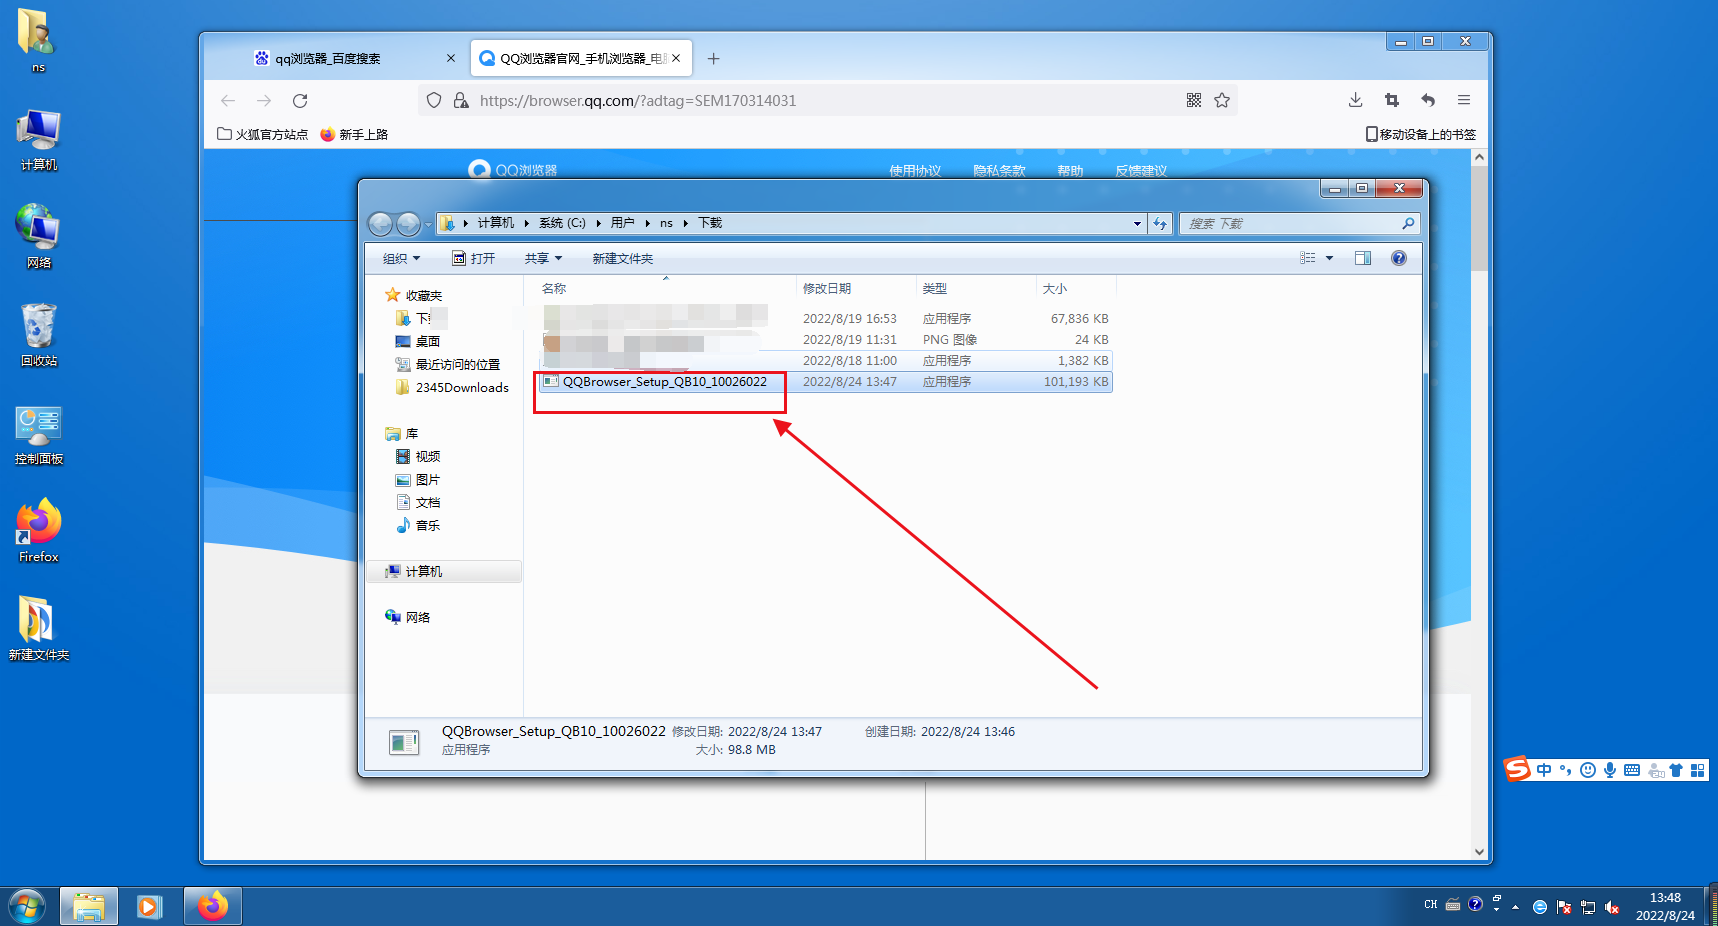The height and width of the screenshot is (926, 1718).
Task: Click the QR code icon in URL bar
Action: point(1194,101)
